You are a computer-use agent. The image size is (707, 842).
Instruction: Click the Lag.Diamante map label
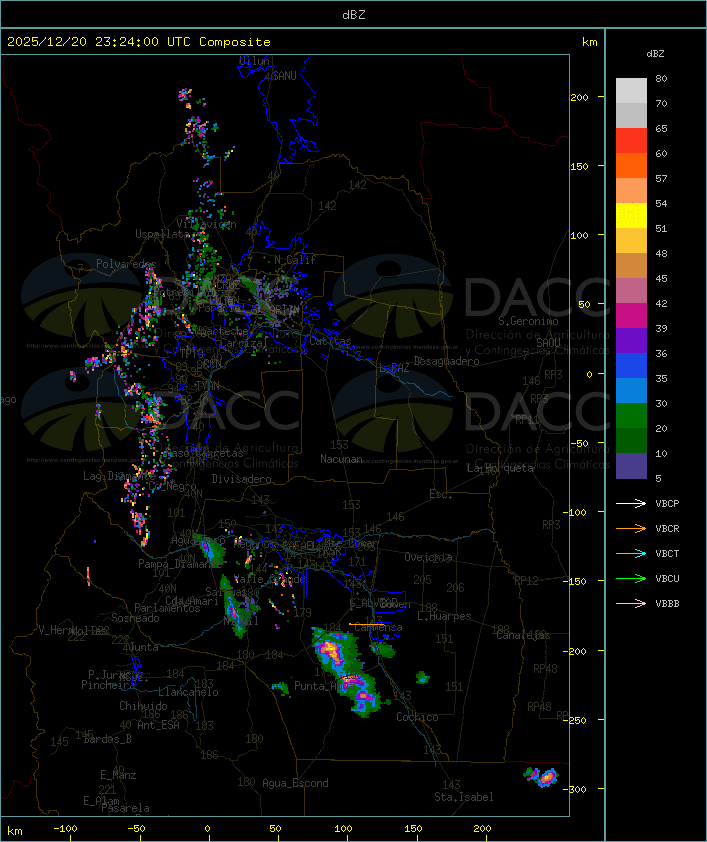[119, 476]
